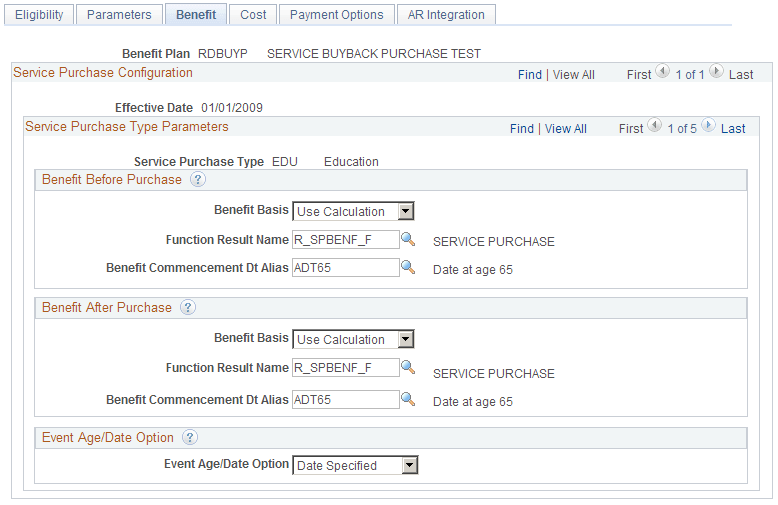Click Find in Service Purchase Configuration
The image size is (778, 505).
click(x=530, y=75)
